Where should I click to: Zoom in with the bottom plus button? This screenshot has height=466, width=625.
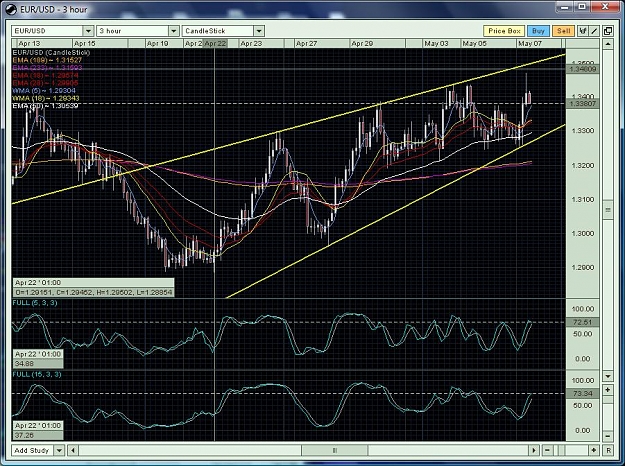click(x=594, y=450)
